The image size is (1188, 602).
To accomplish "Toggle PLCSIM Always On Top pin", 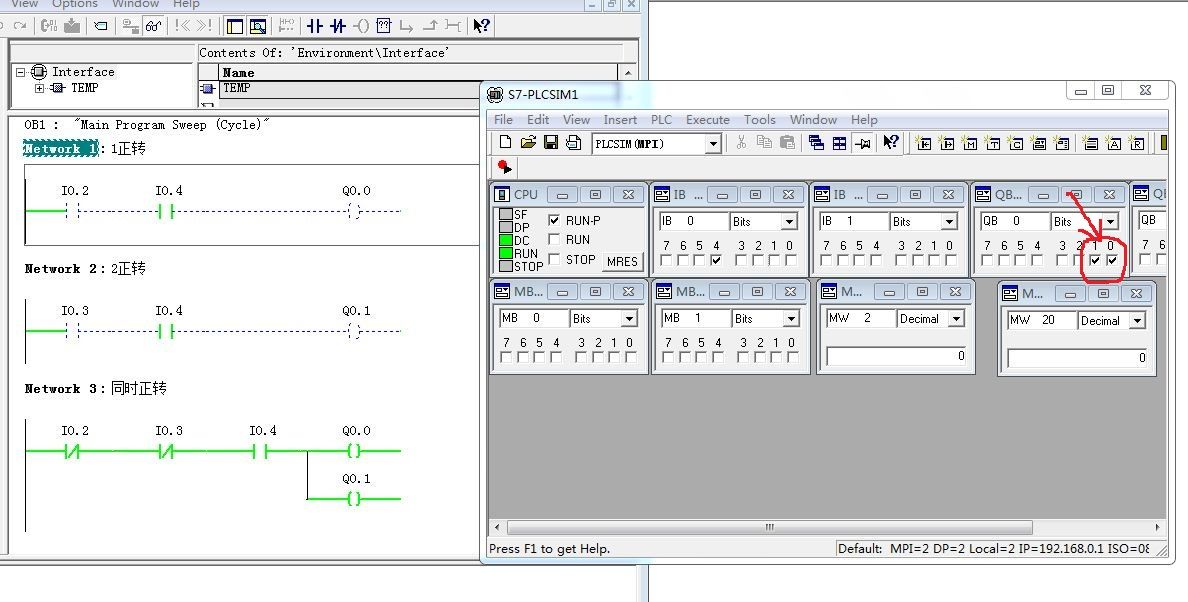I will (862, 142).
